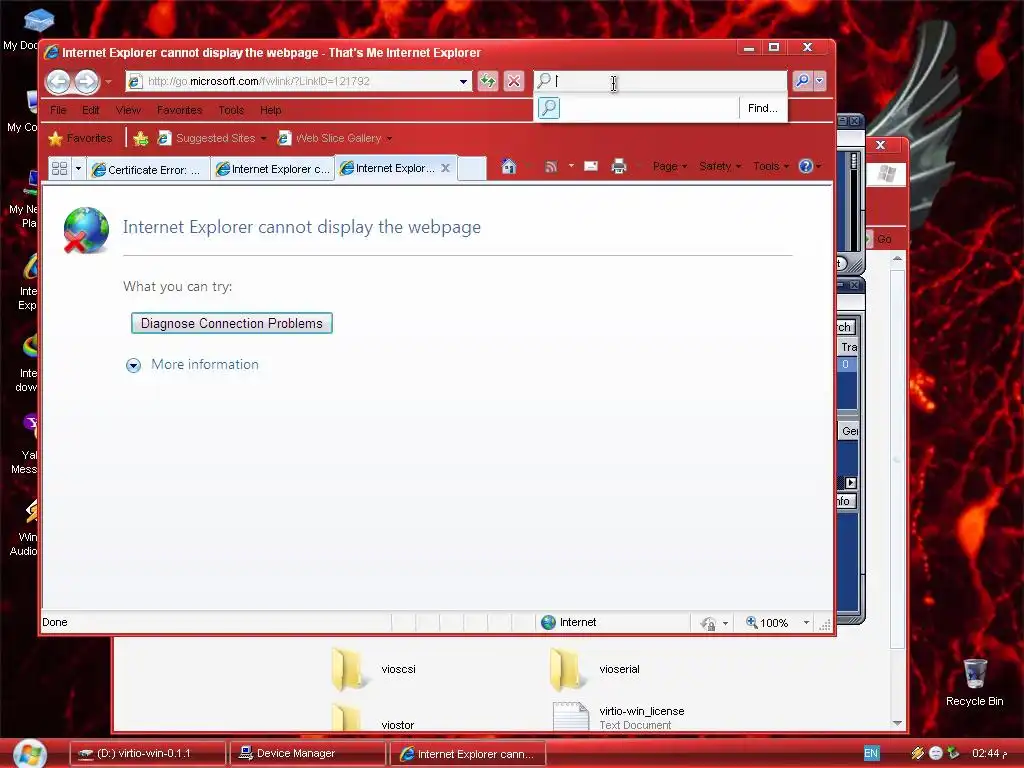The height and width of the screenshot is (768, 1024).
Task: Click the Find... option
Action: (763, 108)
